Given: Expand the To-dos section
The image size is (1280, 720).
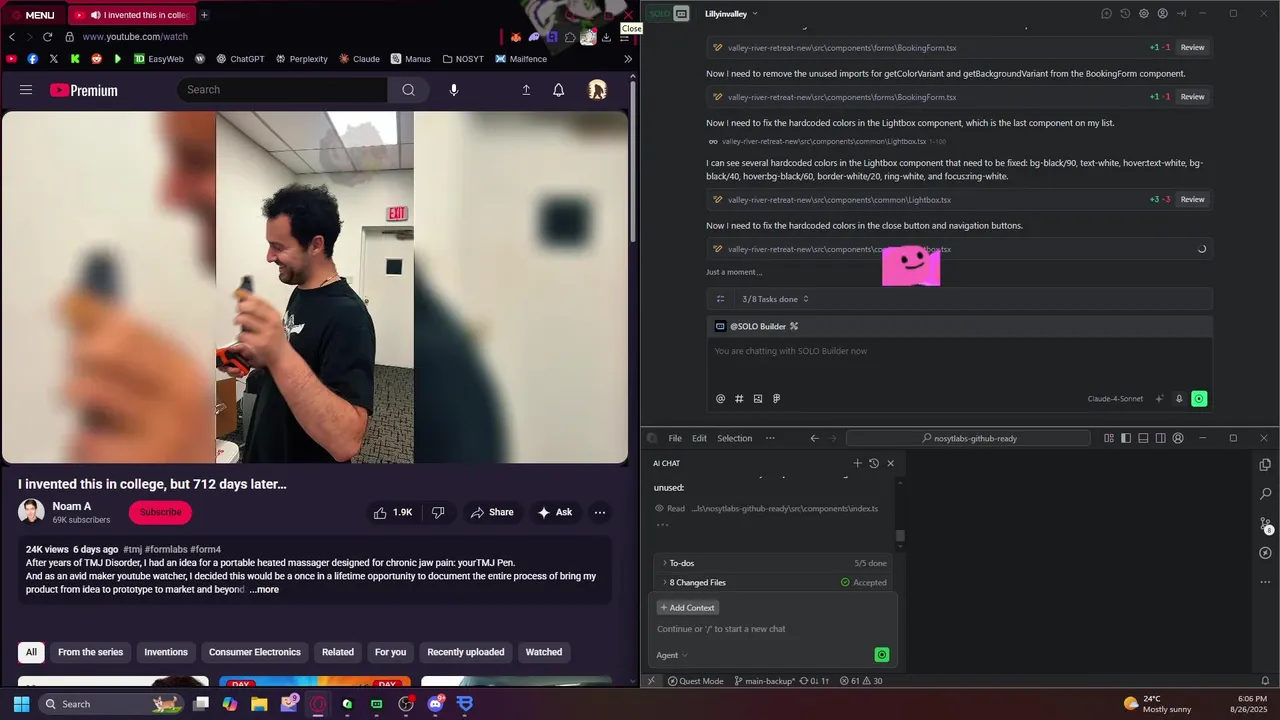Looking at the screenshot, I should tap(774, 563).
